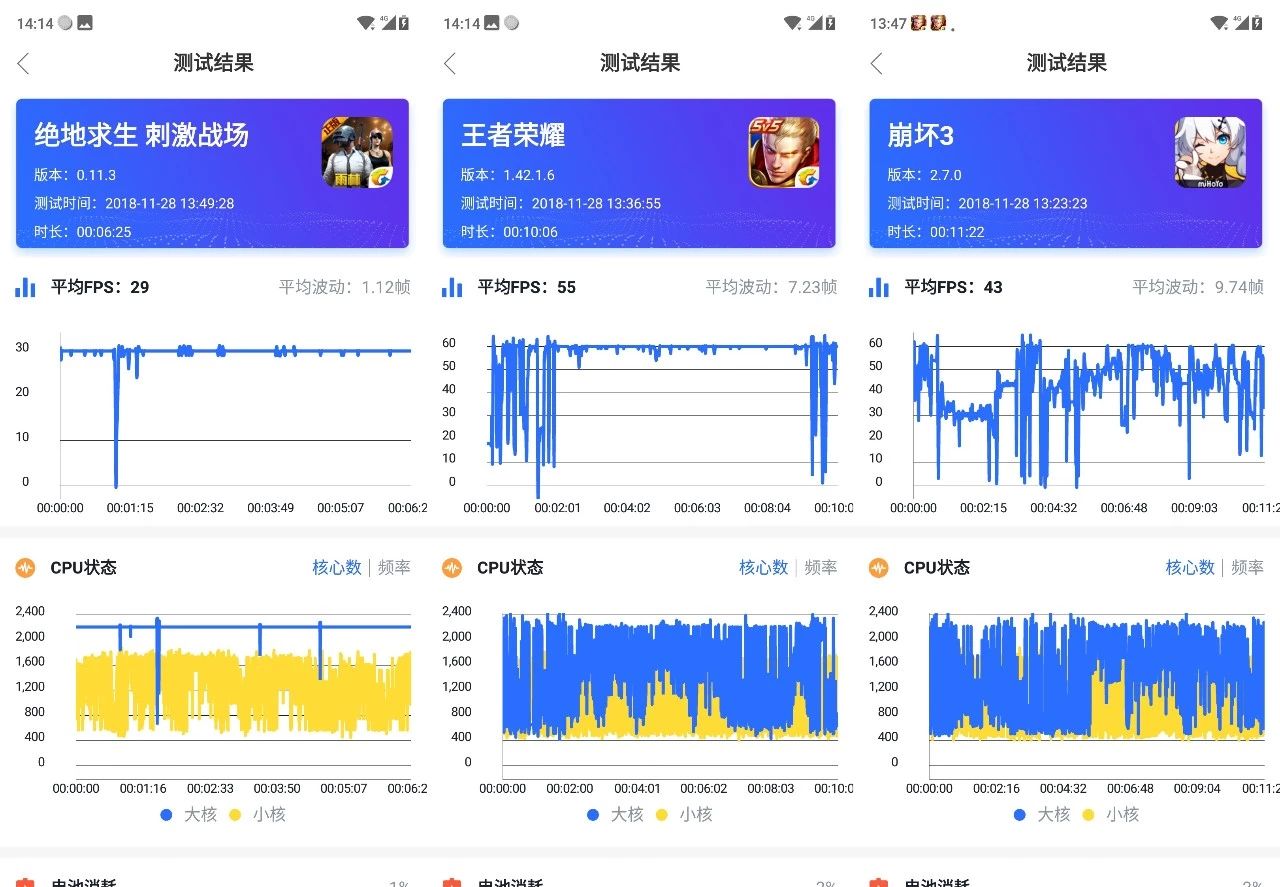
Task: Select the 平均波动：1.12帧 text
Action: pos(345,288)
